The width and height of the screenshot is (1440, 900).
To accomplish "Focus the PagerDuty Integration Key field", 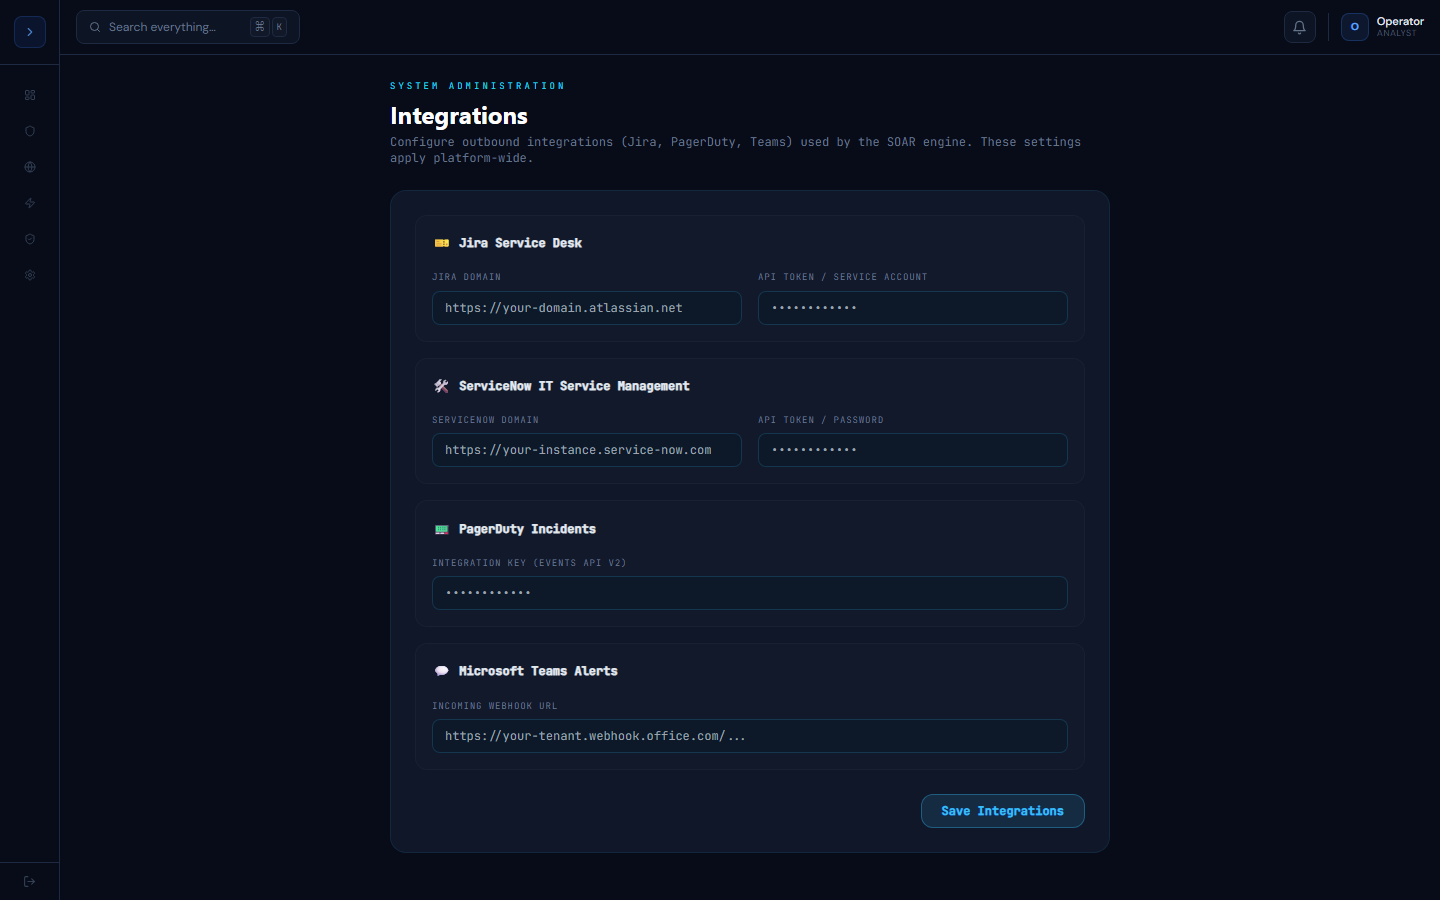I will 750,593.
